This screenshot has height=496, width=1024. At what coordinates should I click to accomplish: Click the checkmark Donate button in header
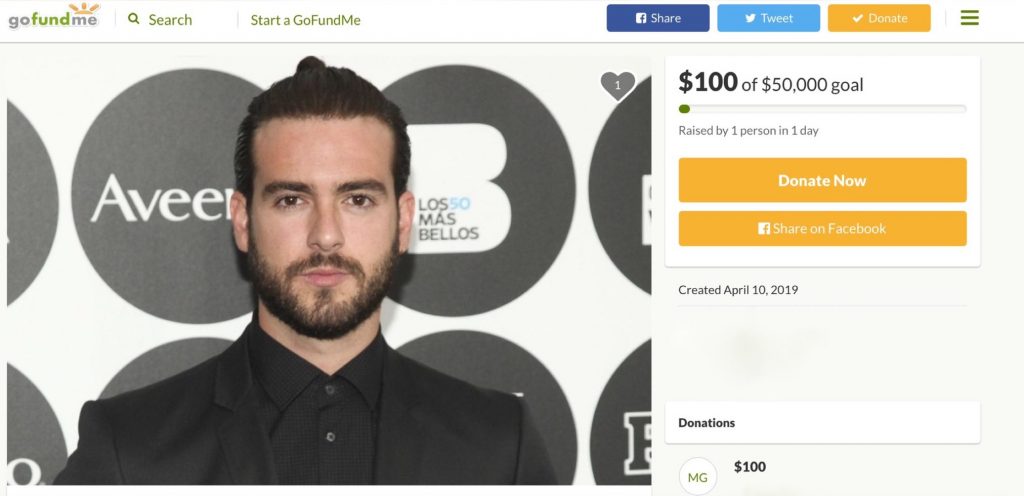(x=879, y=18)
